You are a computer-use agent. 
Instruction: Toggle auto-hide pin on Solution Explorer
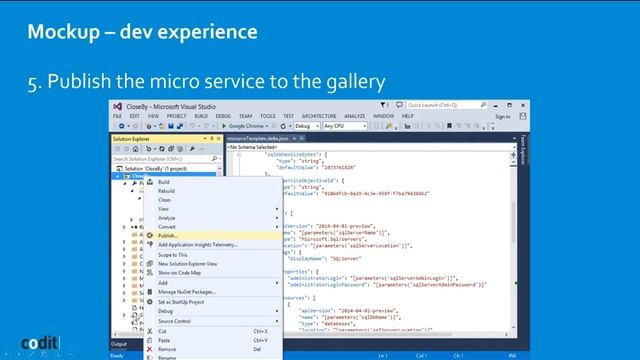[x=211, y=139]
